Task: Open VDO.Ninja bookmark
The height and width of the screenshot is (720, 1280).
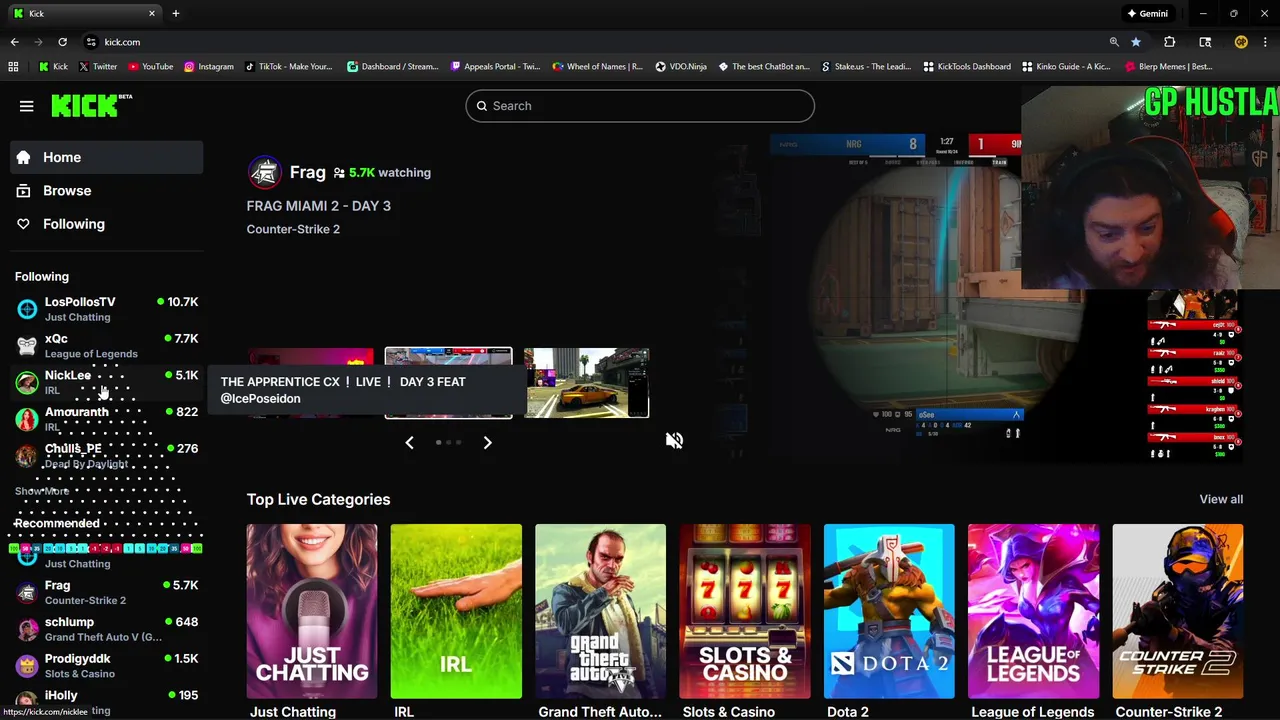Action: click(681, 67)
